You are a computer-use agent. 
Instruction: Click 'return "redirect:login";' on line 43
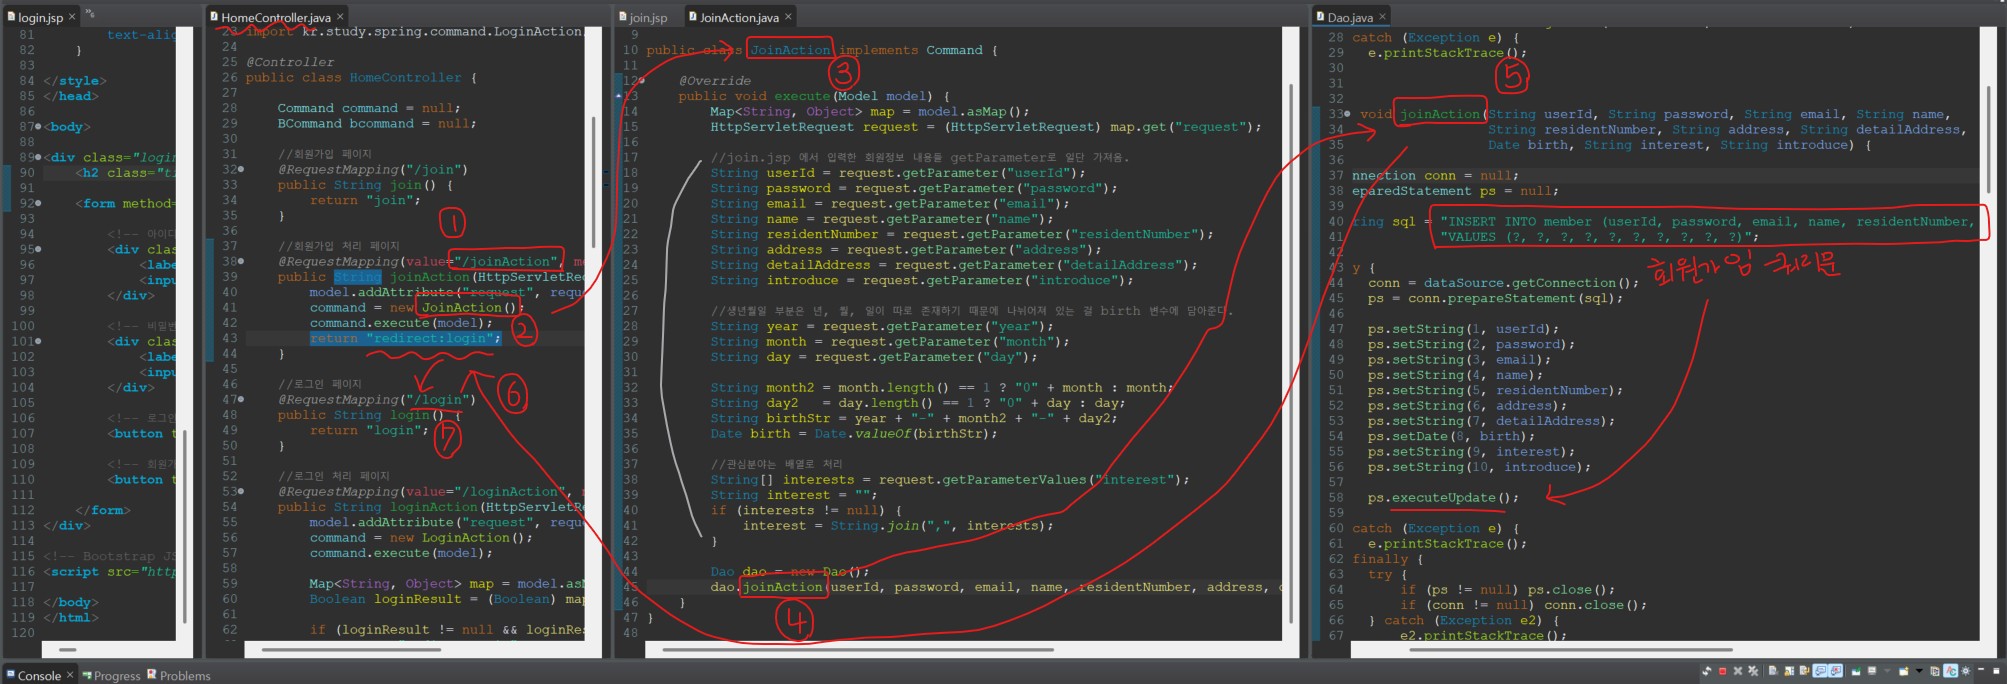click(405, 338)
